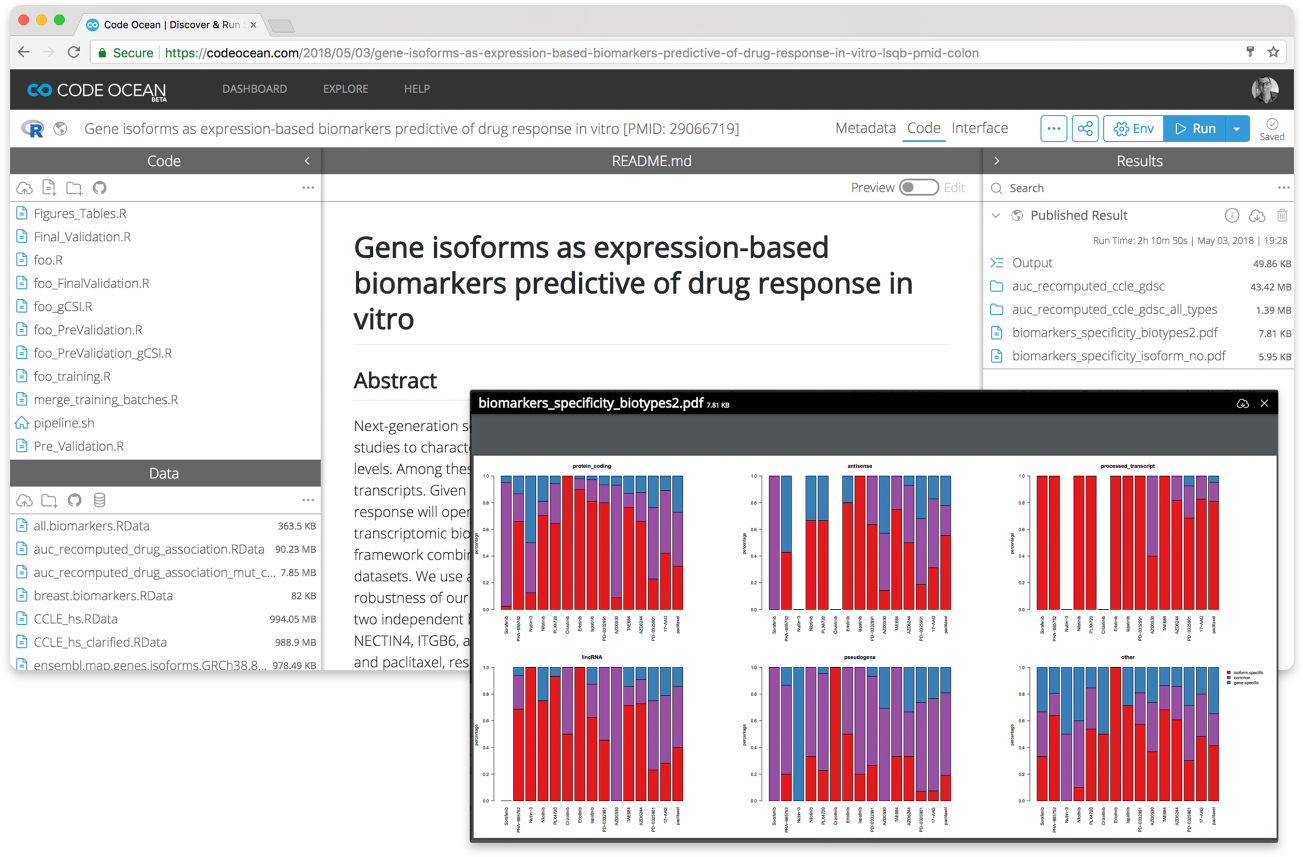Click new file icon in Code panel
The width and height of the screenshot is (1303, 857).
pos(48,188)
